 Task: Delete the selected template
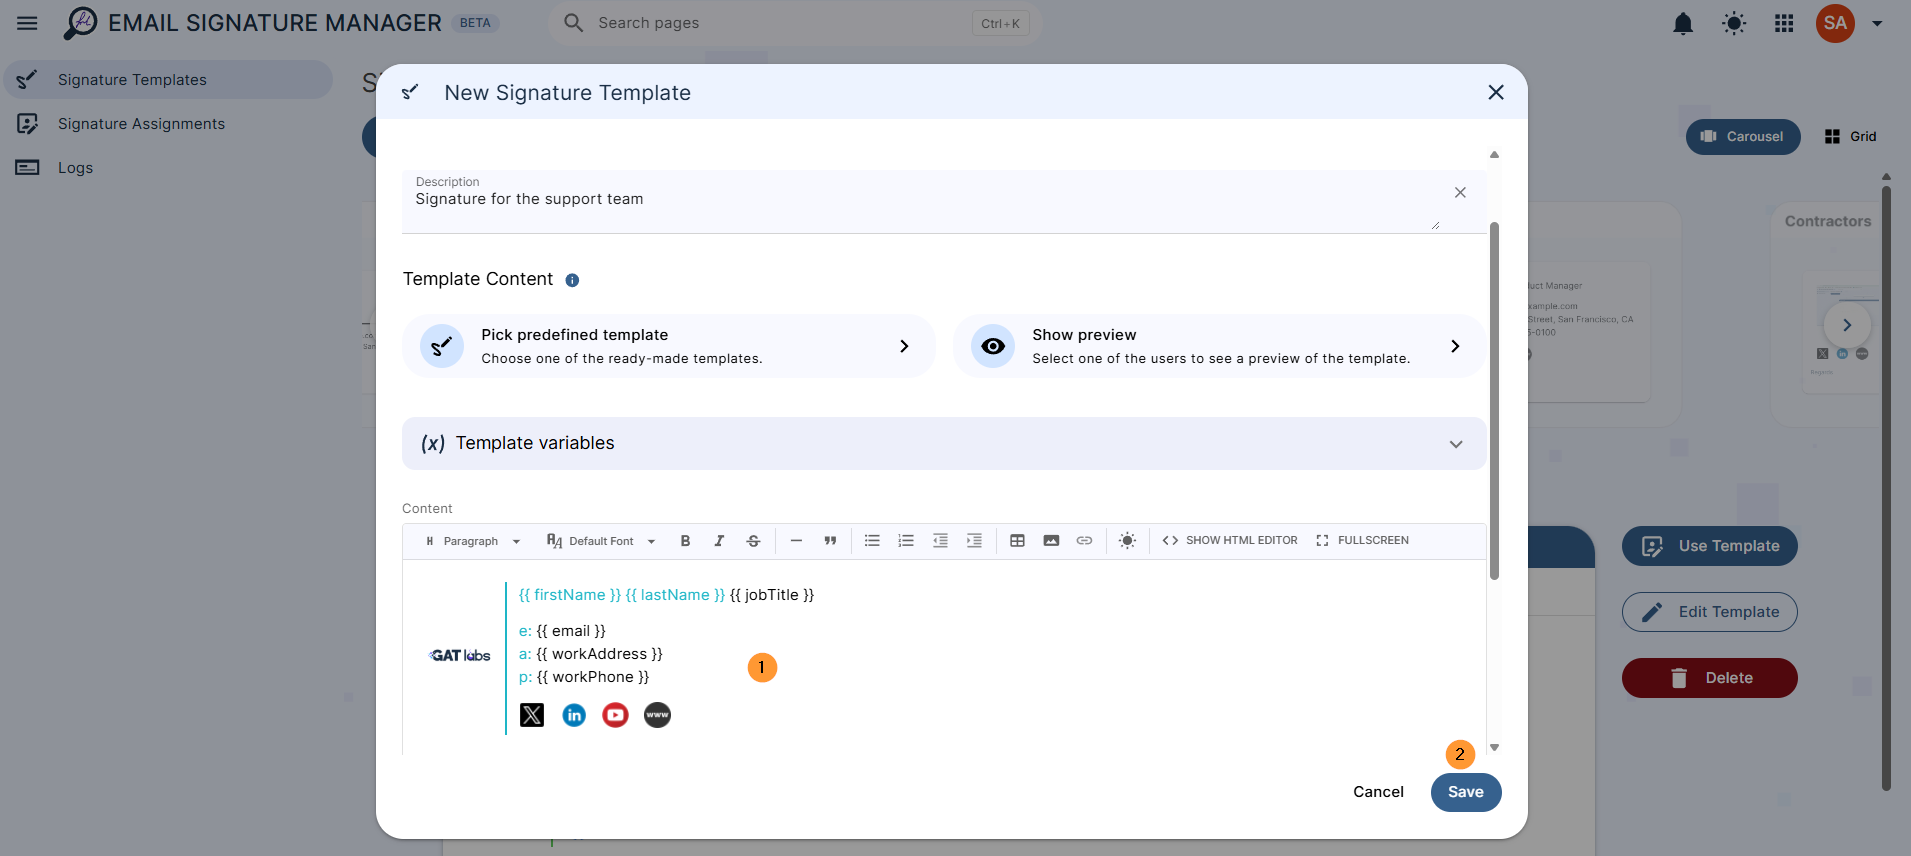click(1710, 678)
